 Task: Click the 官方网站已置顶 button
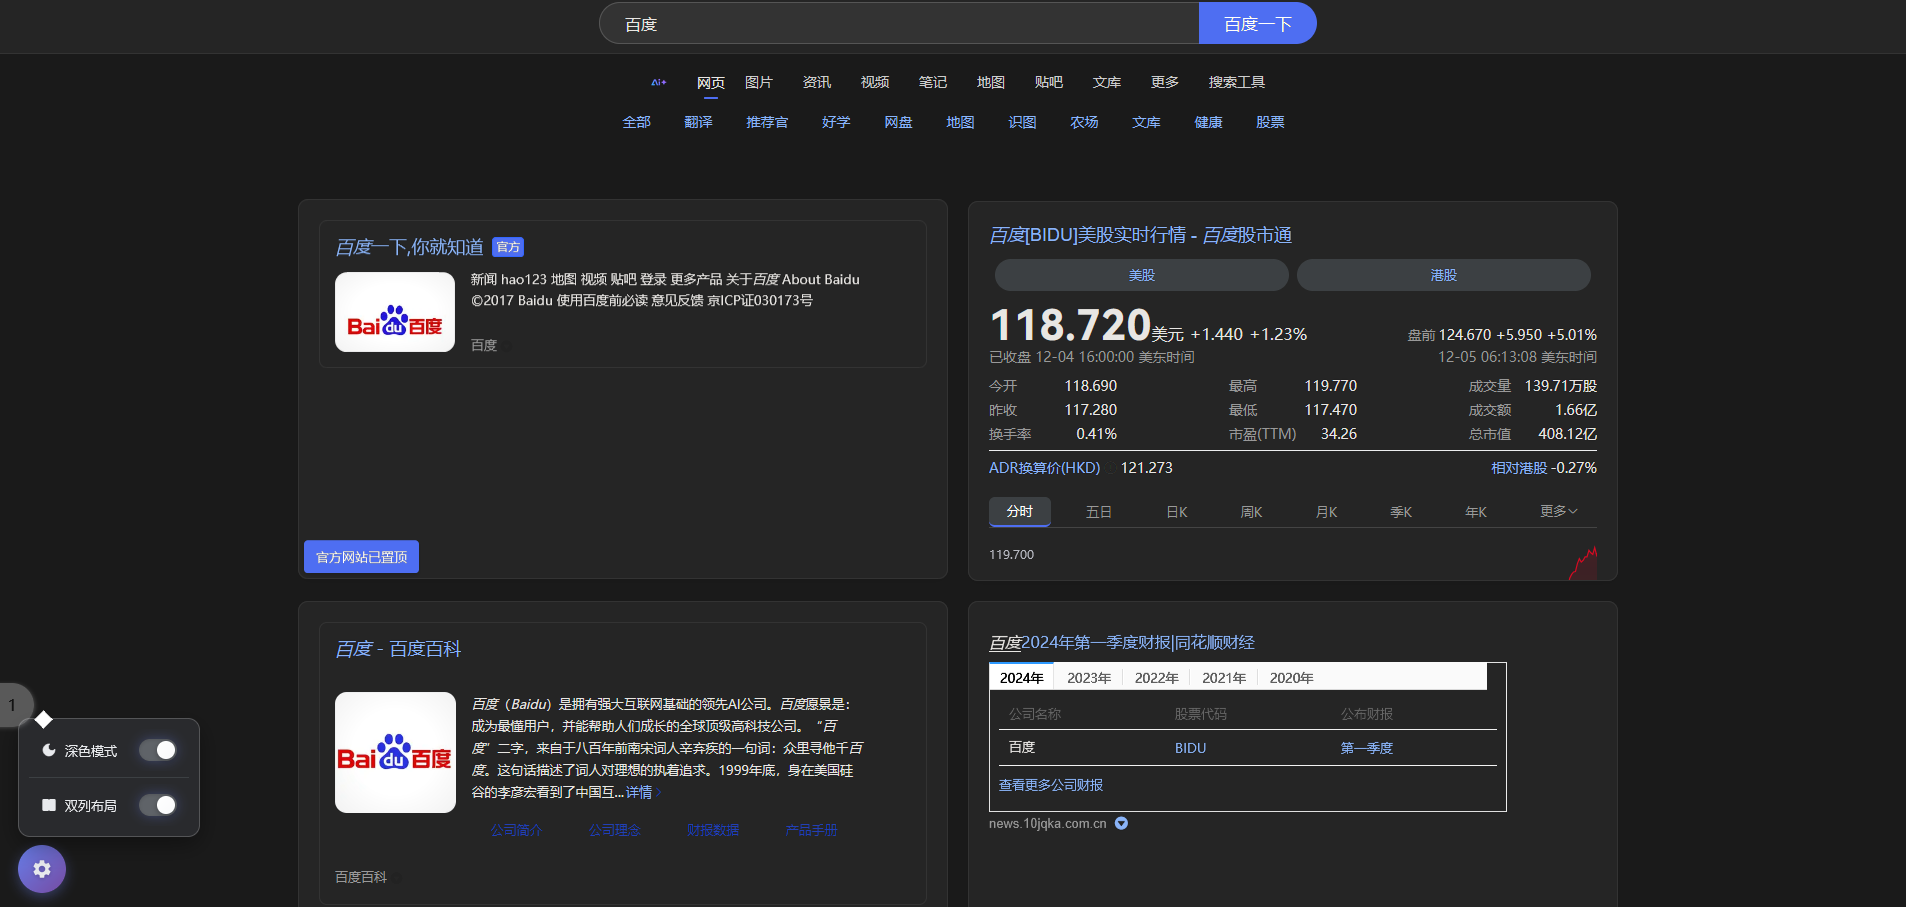tap(361, 557)
